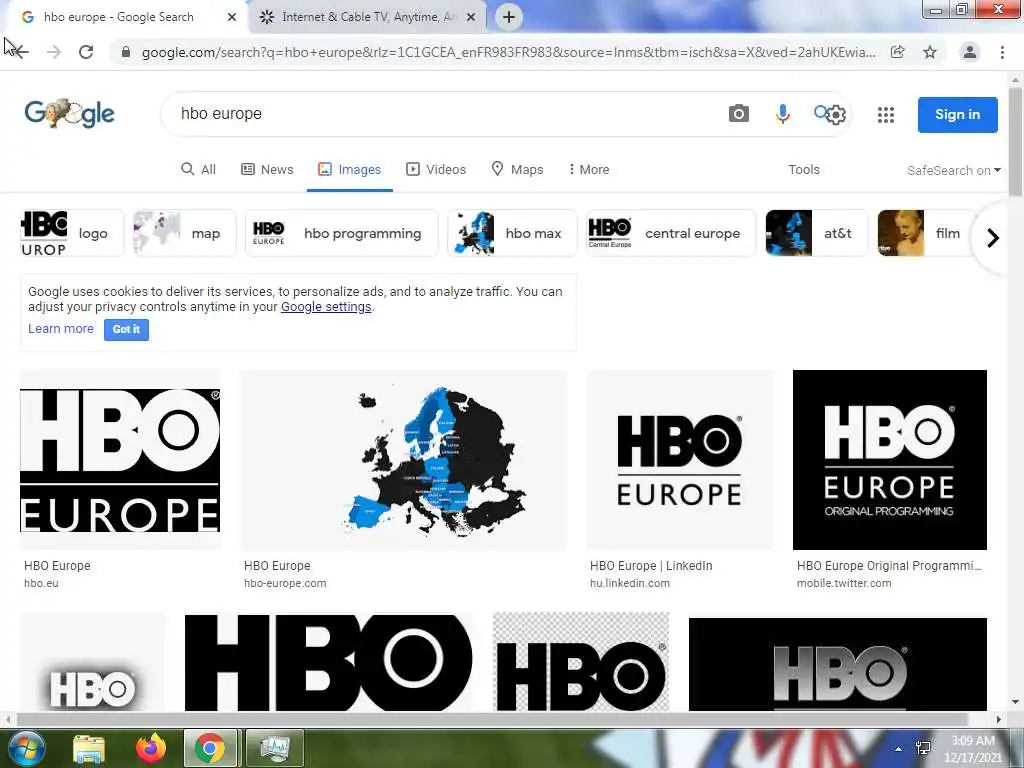
Task: Dismiss cookie notice with Got it
Action: pos(126,329)
